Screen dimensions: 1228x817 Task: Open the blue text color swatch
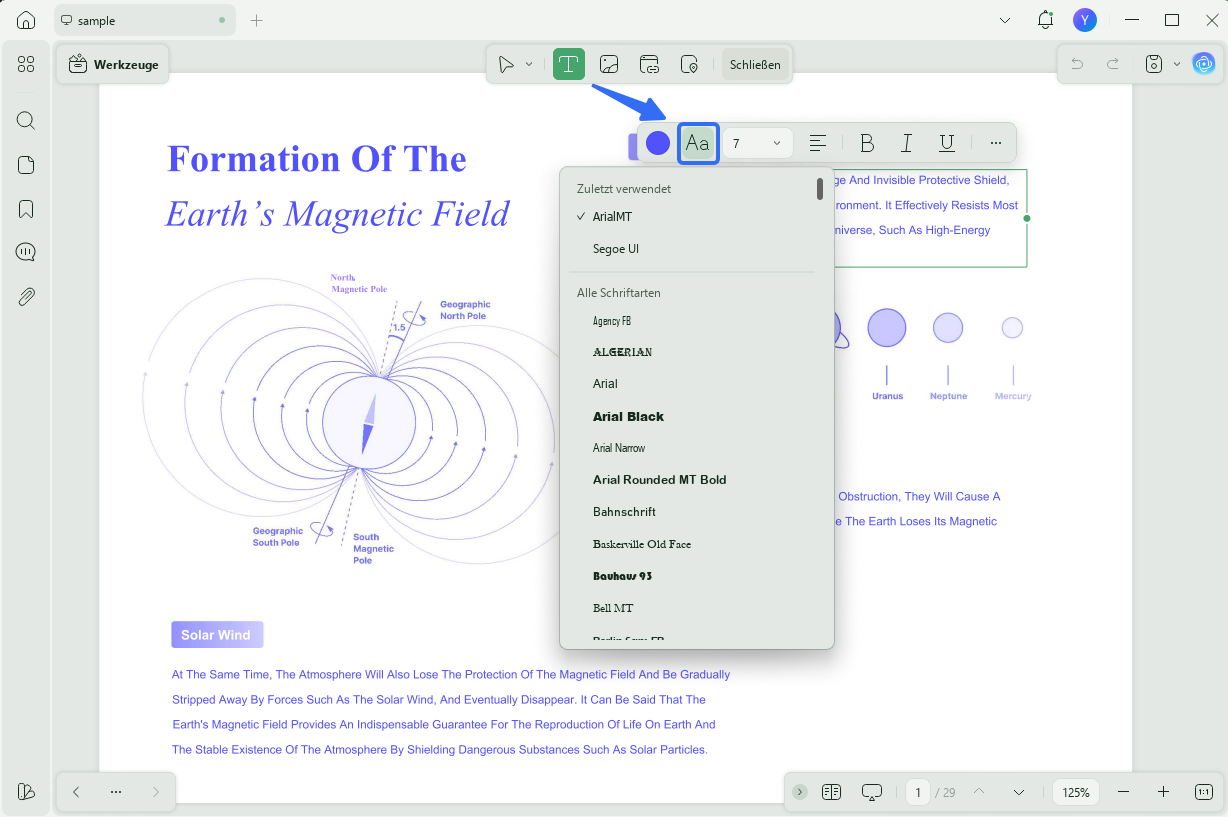(658, 143)
